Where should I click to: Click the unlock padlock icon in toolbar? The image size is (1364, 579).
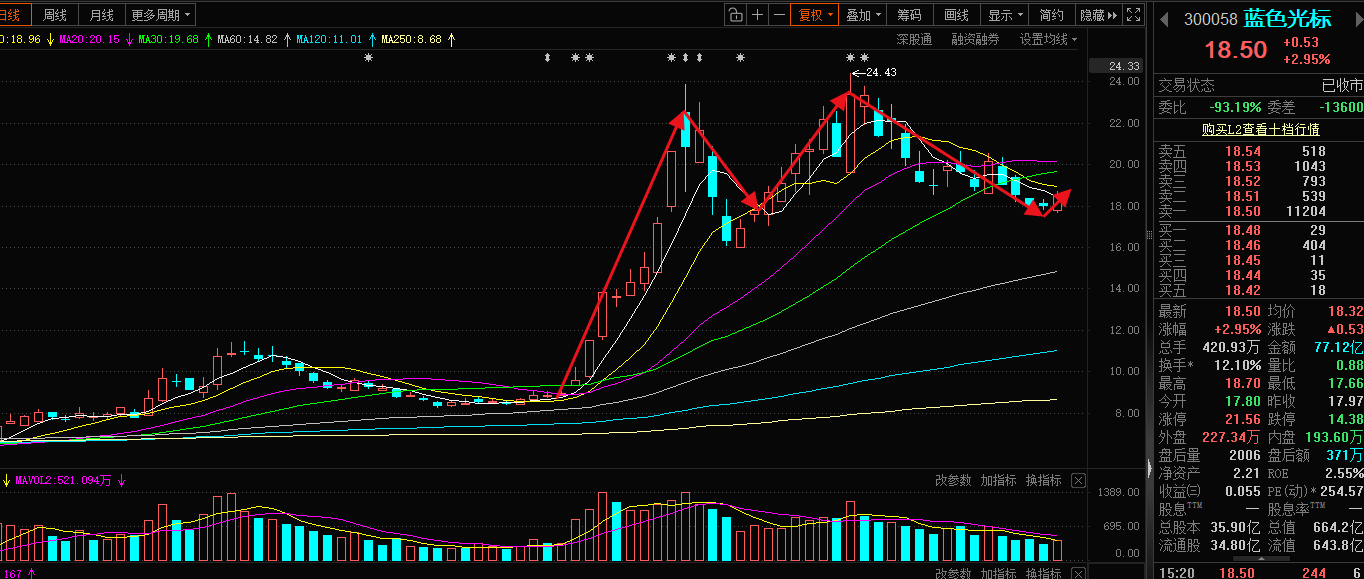click(x=736, y=15)
